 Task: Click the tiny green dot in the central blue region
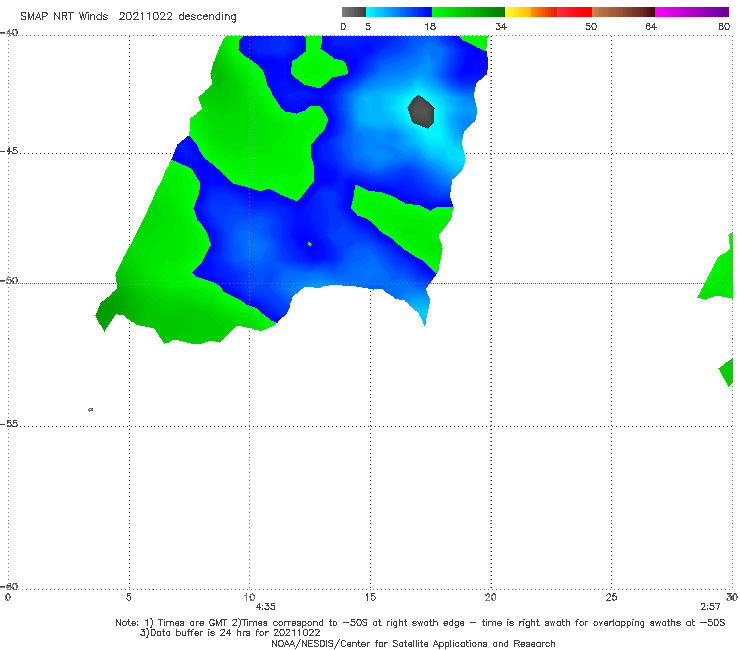[x=310, y=244]
